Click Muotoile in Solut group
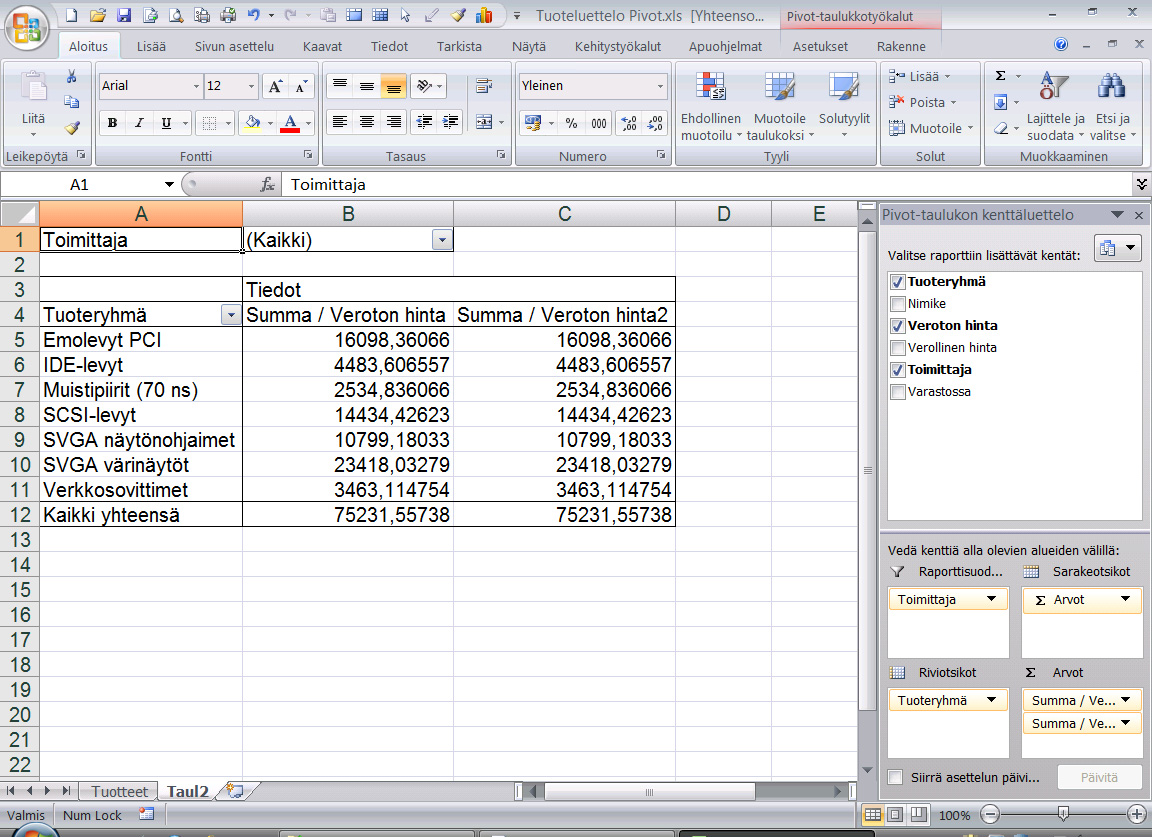This screenshot has width=1152, height=837. pyautogui.click(x=932, y=128)
